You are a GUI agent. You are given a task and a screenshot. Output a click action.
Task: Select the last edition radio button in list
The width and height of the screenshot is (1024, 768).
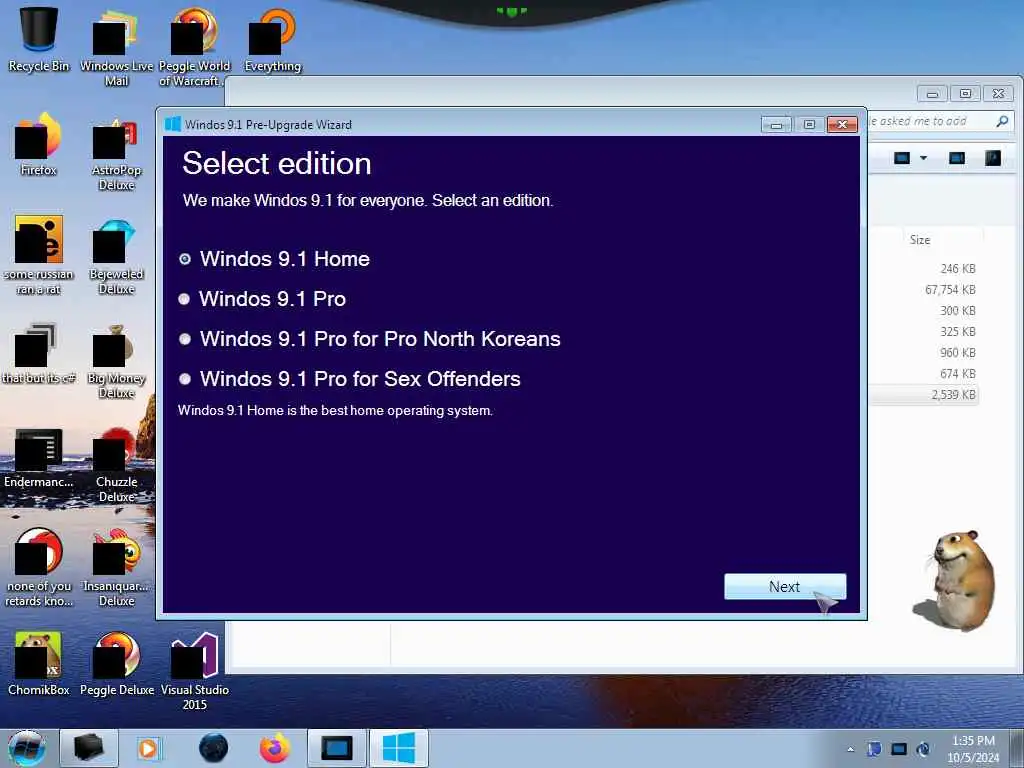click(x=185, y=379)
